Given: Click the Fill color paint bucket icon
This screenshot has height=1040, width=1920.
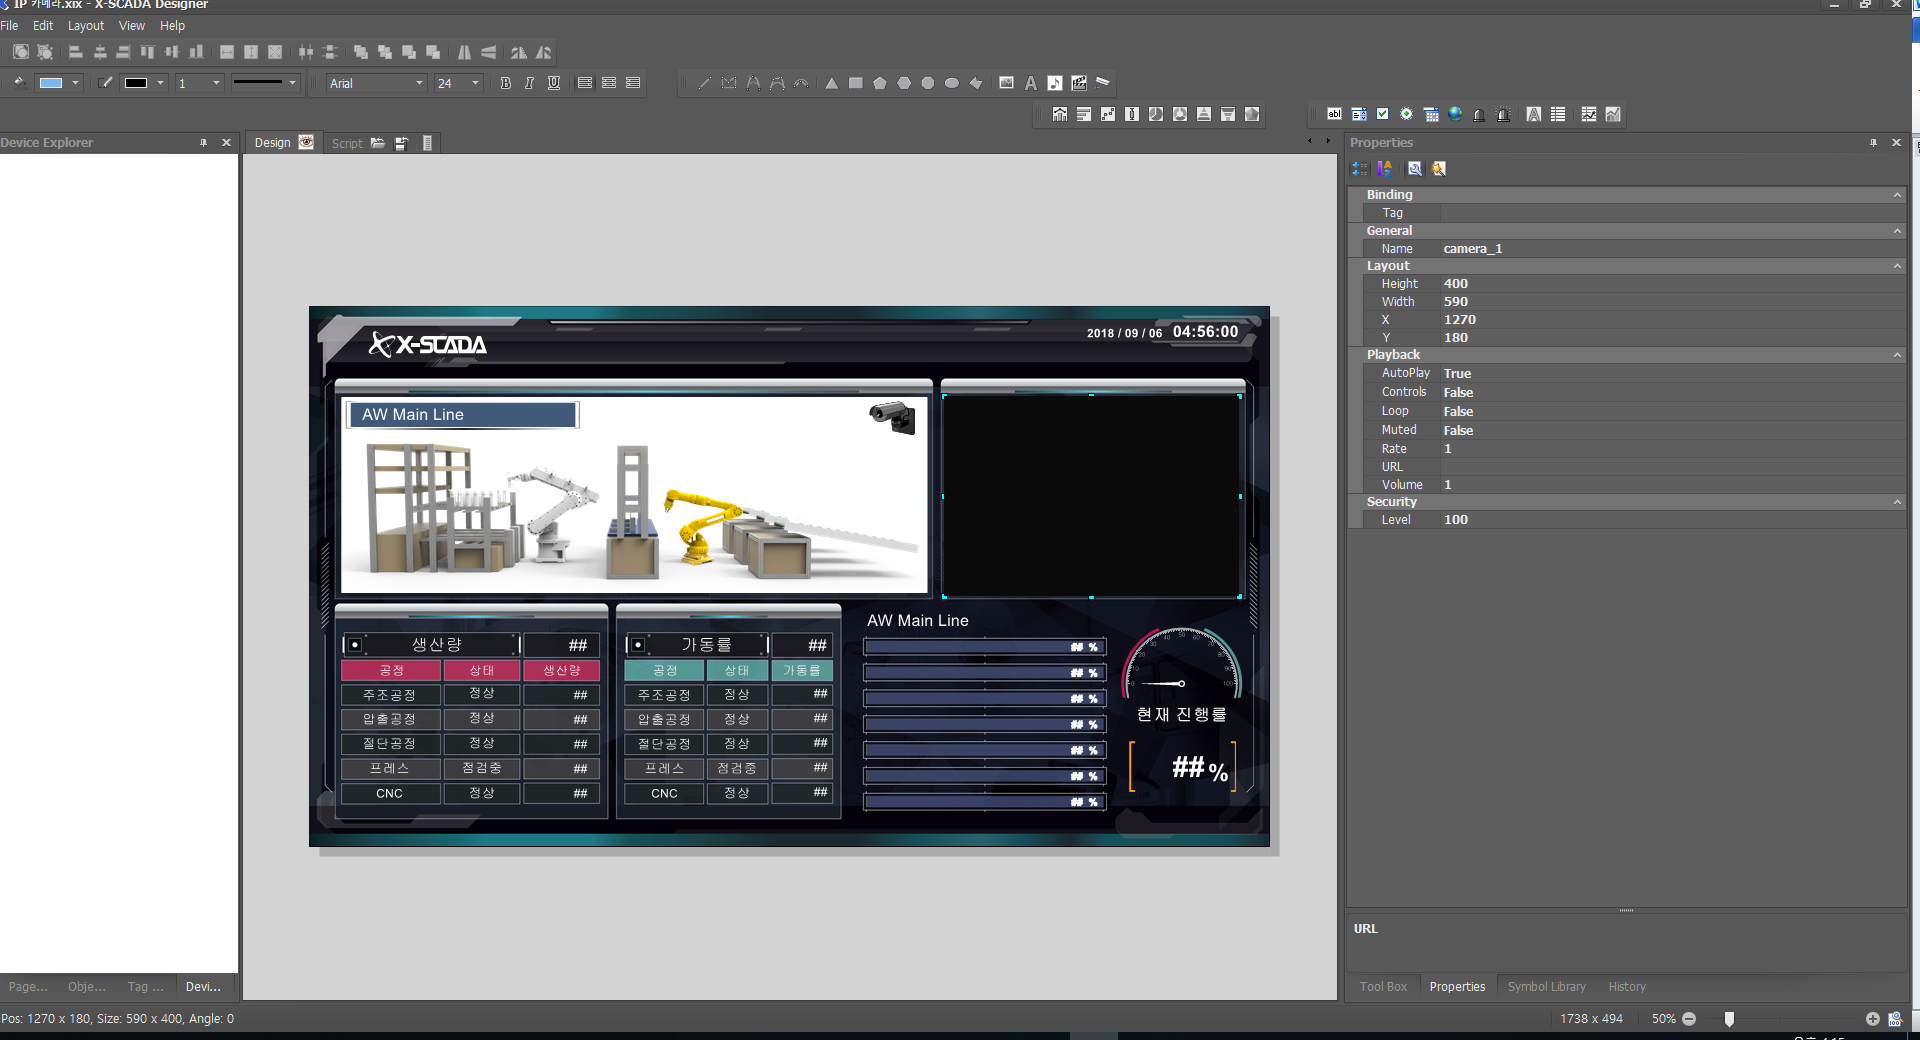Looking at the screenshot, I should [20, 83].
